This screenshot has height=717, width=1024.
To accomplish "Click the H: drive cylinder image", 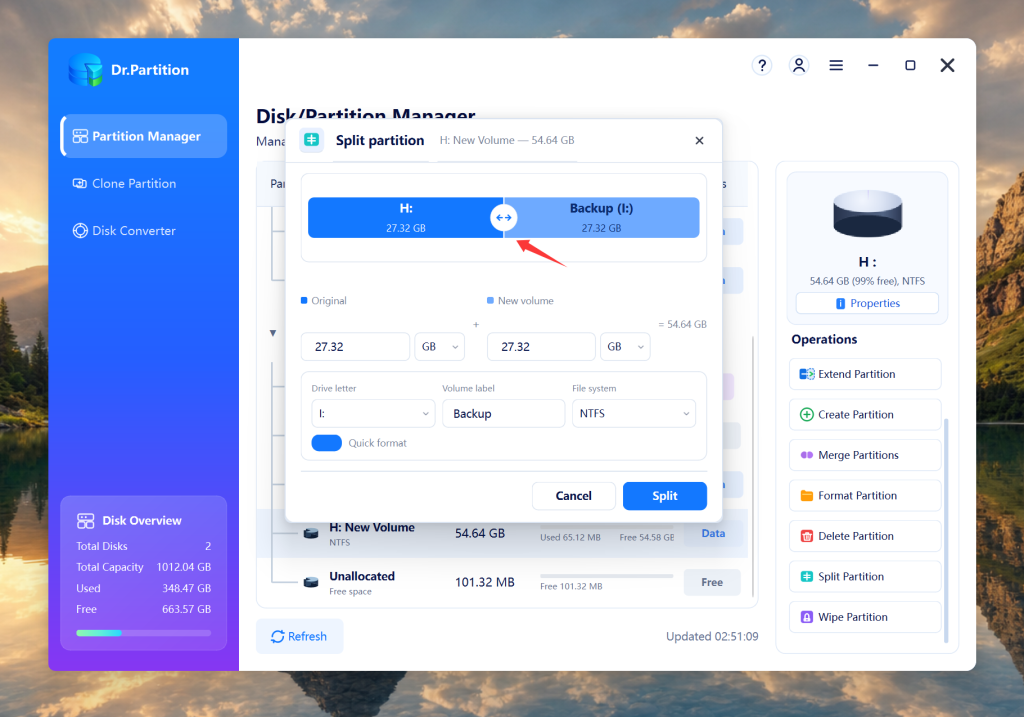I will point(867,214).
